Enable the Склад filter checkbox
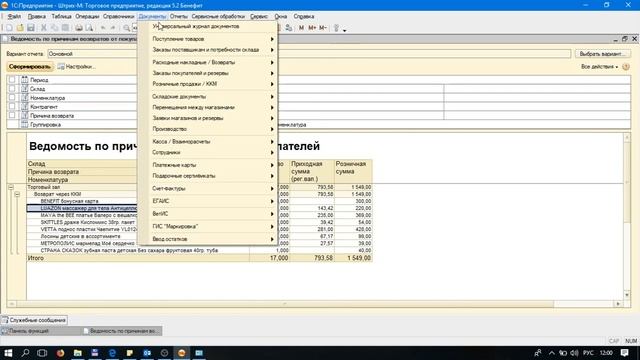 [12, 89]
